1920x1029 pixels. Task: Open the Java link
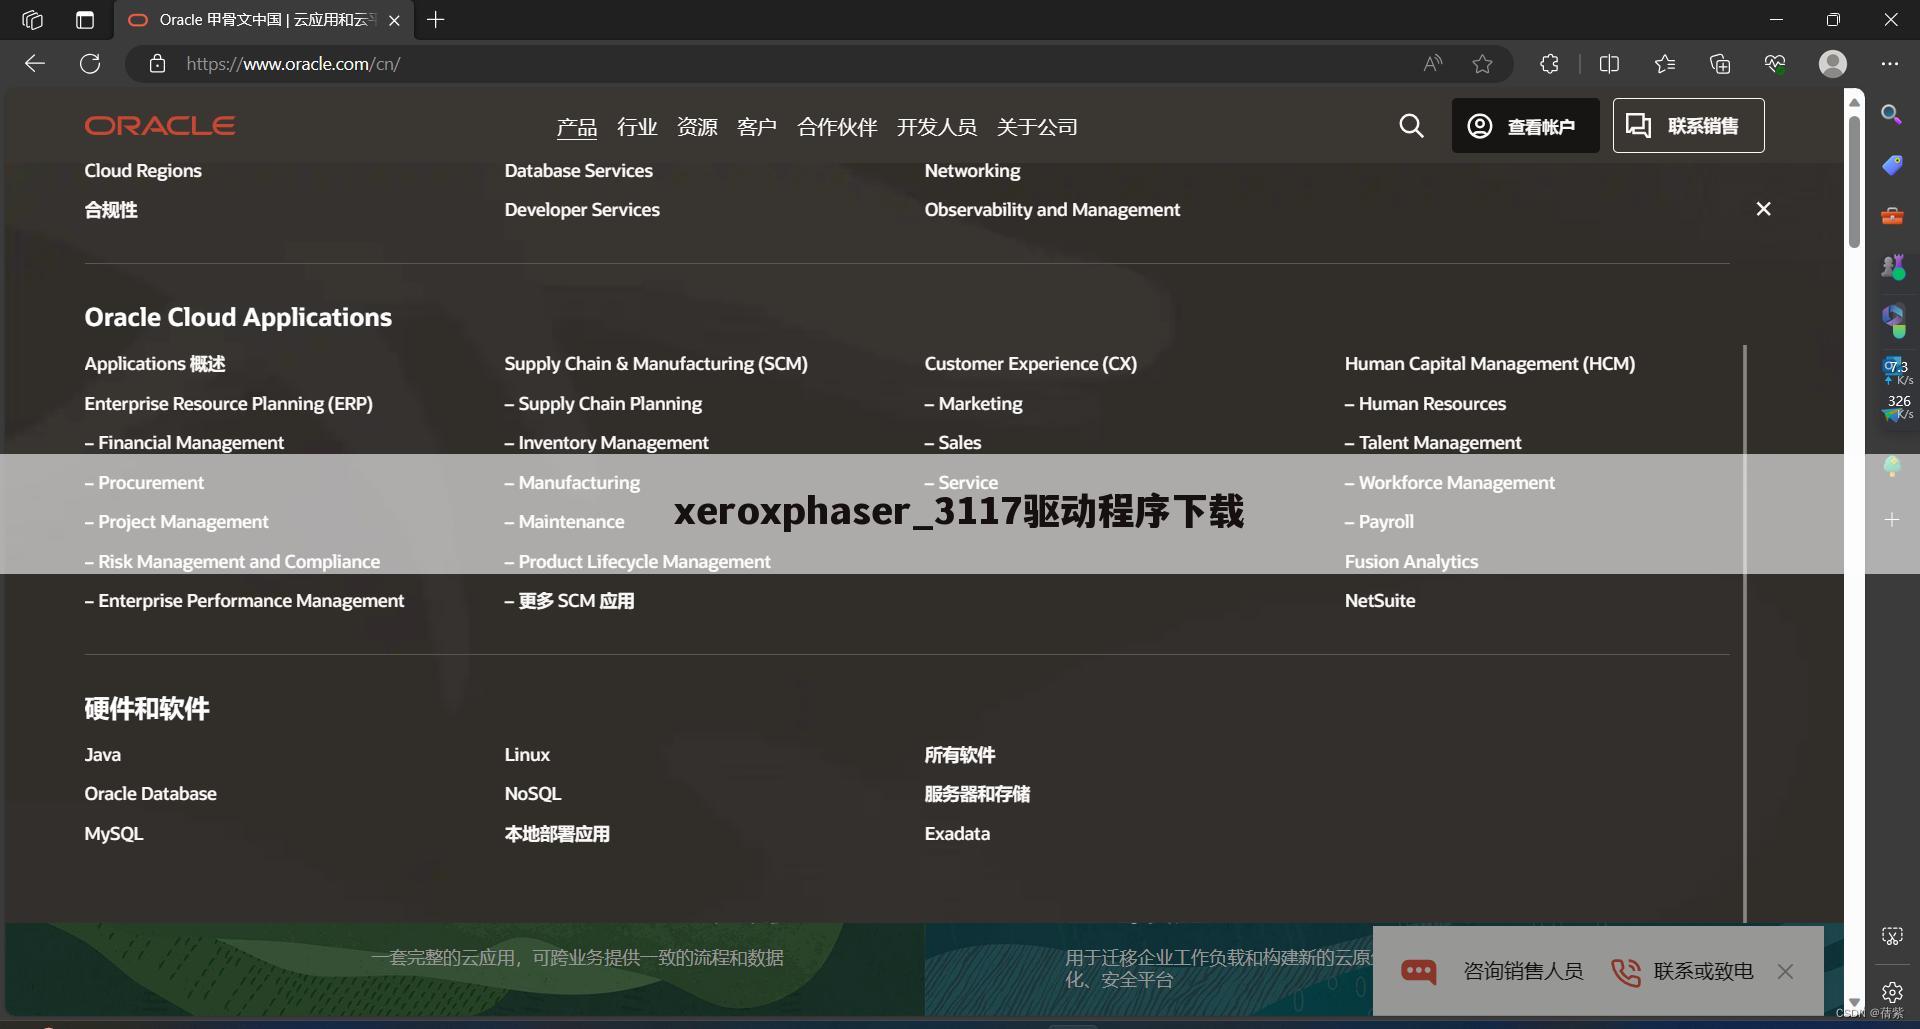(102, 755)
